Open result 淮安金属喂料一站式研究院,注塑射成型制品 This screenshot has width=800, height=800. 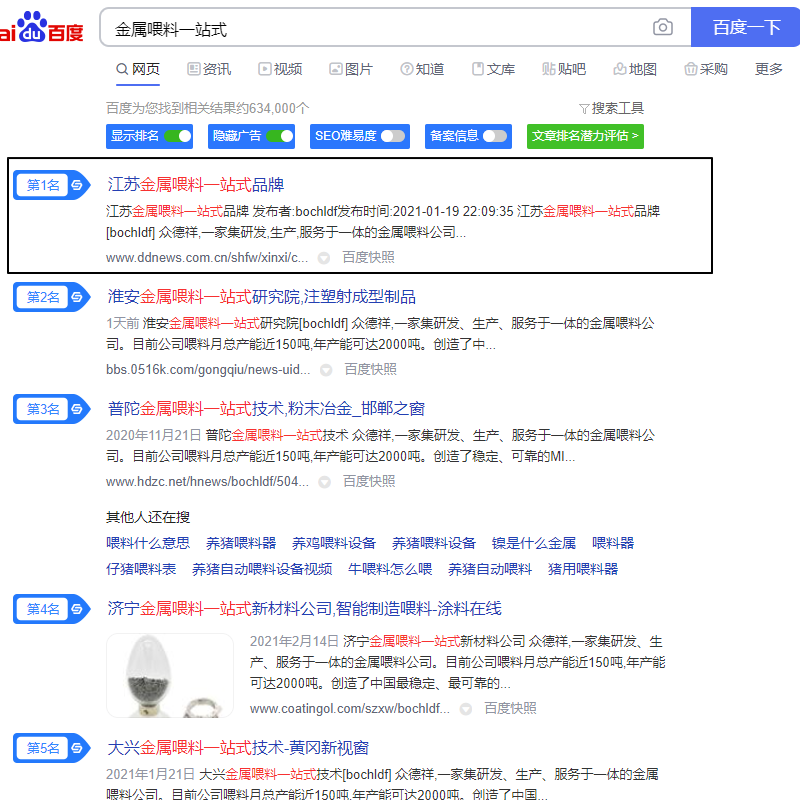261,297
